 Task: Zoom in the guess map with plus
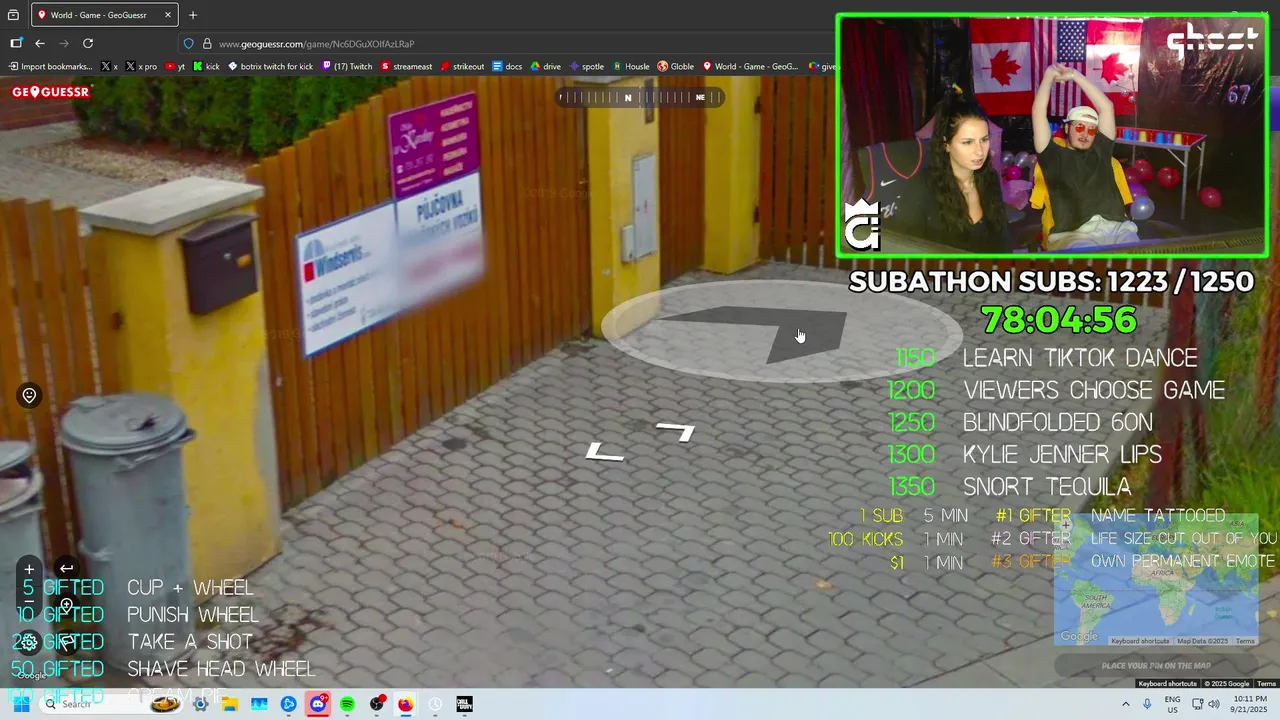coord(1066,524)
